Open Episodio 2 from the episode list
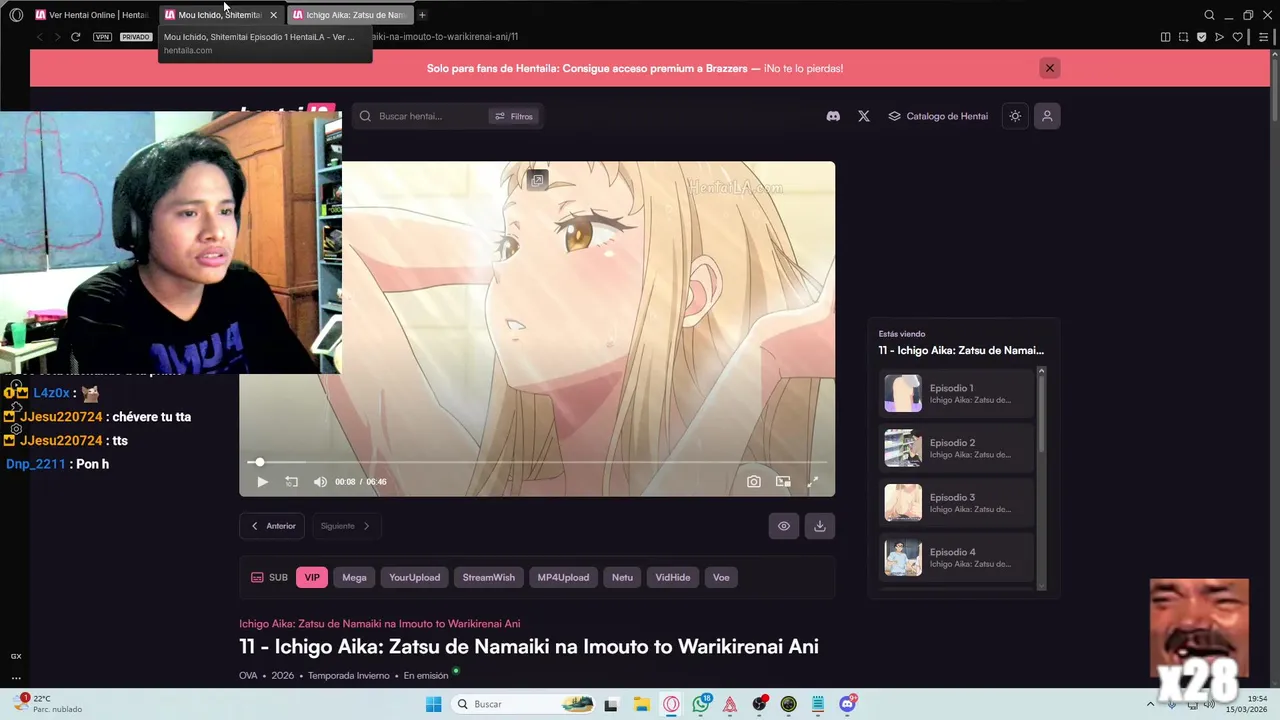Screen dimensions: 1280x720 pyautogui.click(x=957, y=448)
